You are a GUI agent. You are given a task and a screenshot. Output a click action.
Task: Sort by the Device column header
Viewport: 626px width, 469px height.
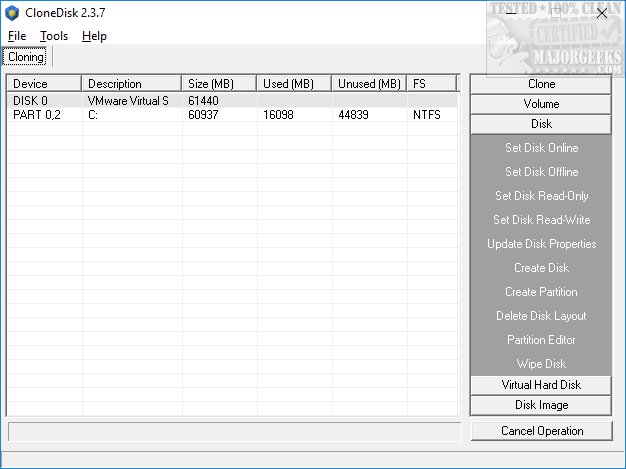click(44, 84)
